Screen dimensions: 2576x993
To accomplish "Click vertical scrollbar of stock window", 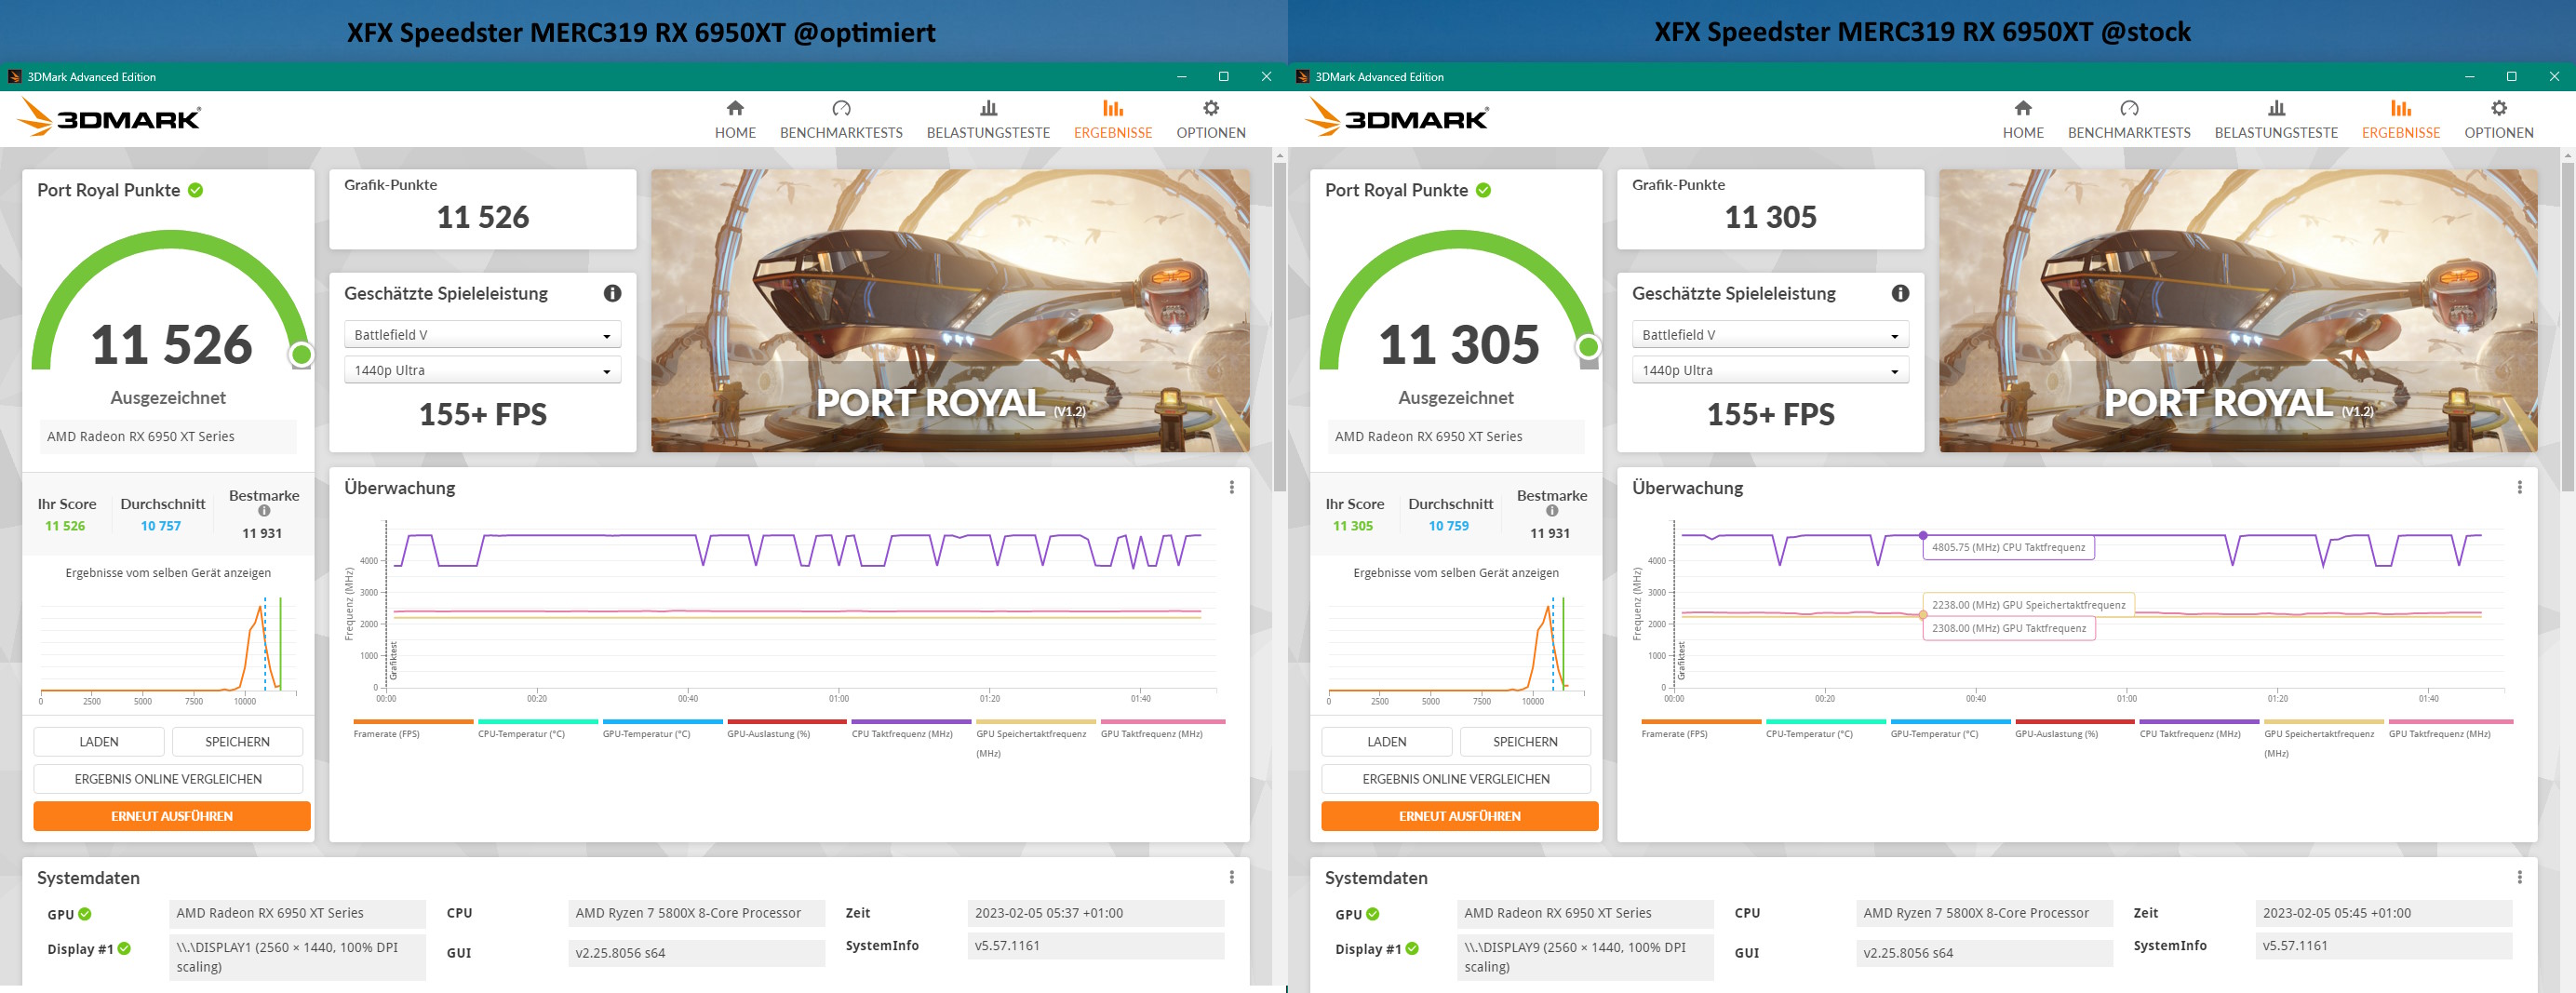I will (2567, 327).
